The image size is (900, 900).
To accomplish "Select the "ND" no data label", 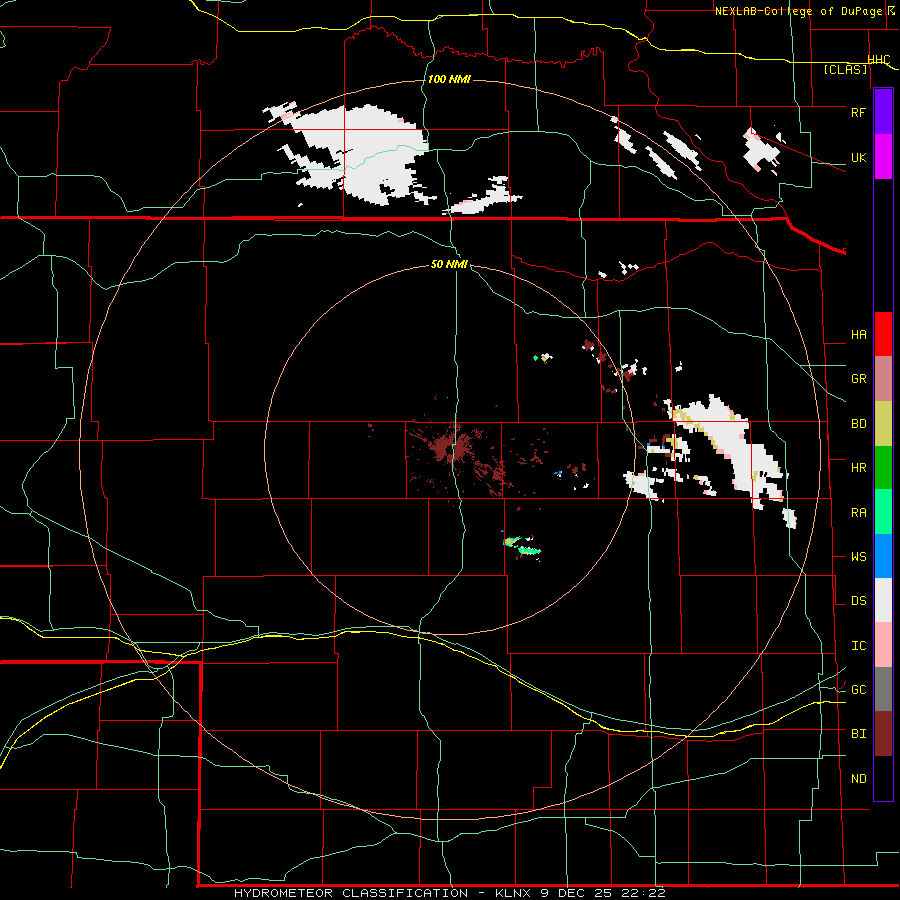I will tap(858, 779).
